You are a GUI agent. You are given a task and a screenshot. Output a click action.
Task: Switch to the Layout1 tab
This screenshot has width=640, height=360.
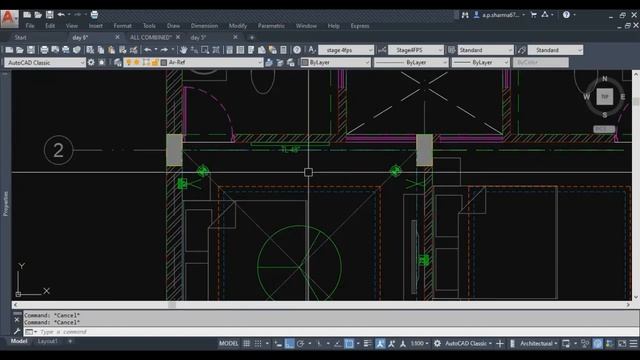tap(47, 341)
